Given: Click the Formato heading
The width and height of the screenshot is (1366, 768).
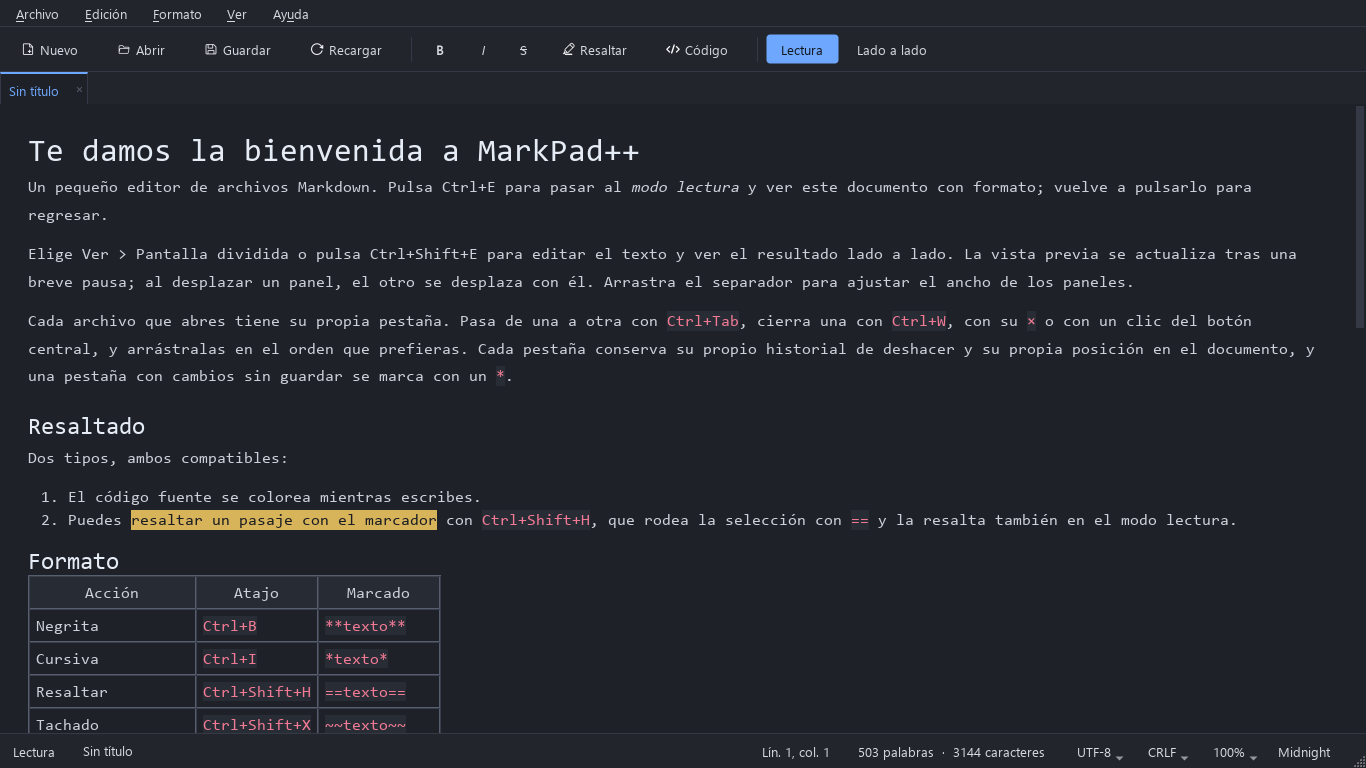Looking at the screenshot, I should pyautogui.click(x=74, y=561).
